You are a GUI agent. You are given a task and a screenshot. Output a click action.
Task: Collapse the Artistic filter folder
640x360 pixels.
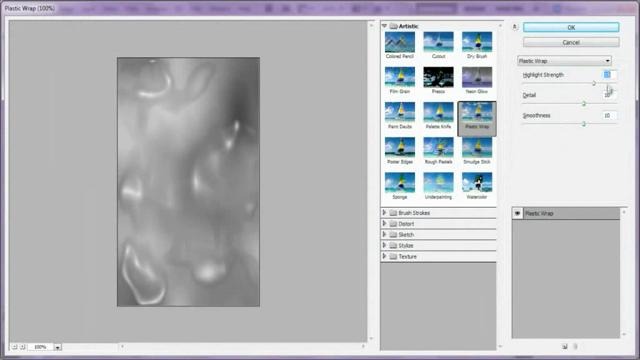coord(384,26)
